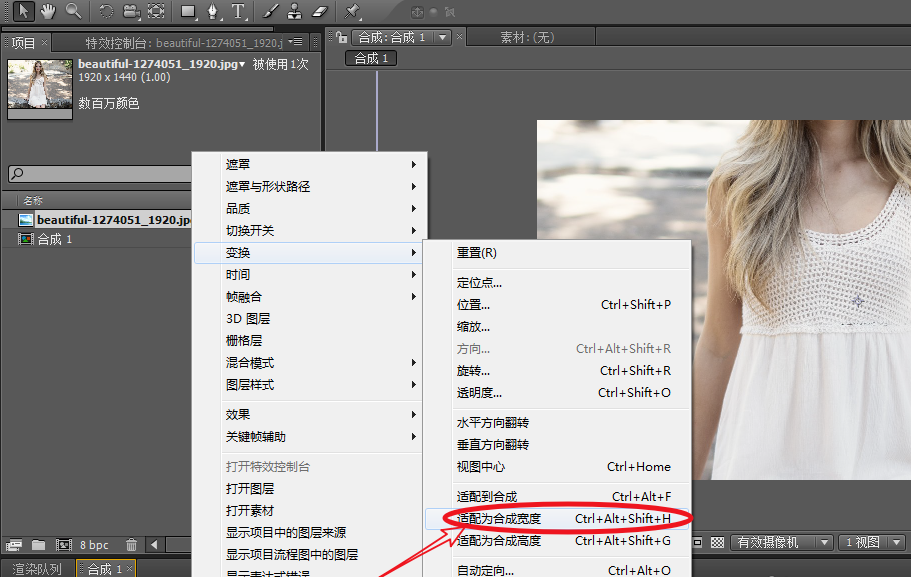The width and height of the screenshot is (911, 577).
Task: Open the beautiful-1274051_1920.jpg name dropdown arrow
Action: (x=242, y=64)
